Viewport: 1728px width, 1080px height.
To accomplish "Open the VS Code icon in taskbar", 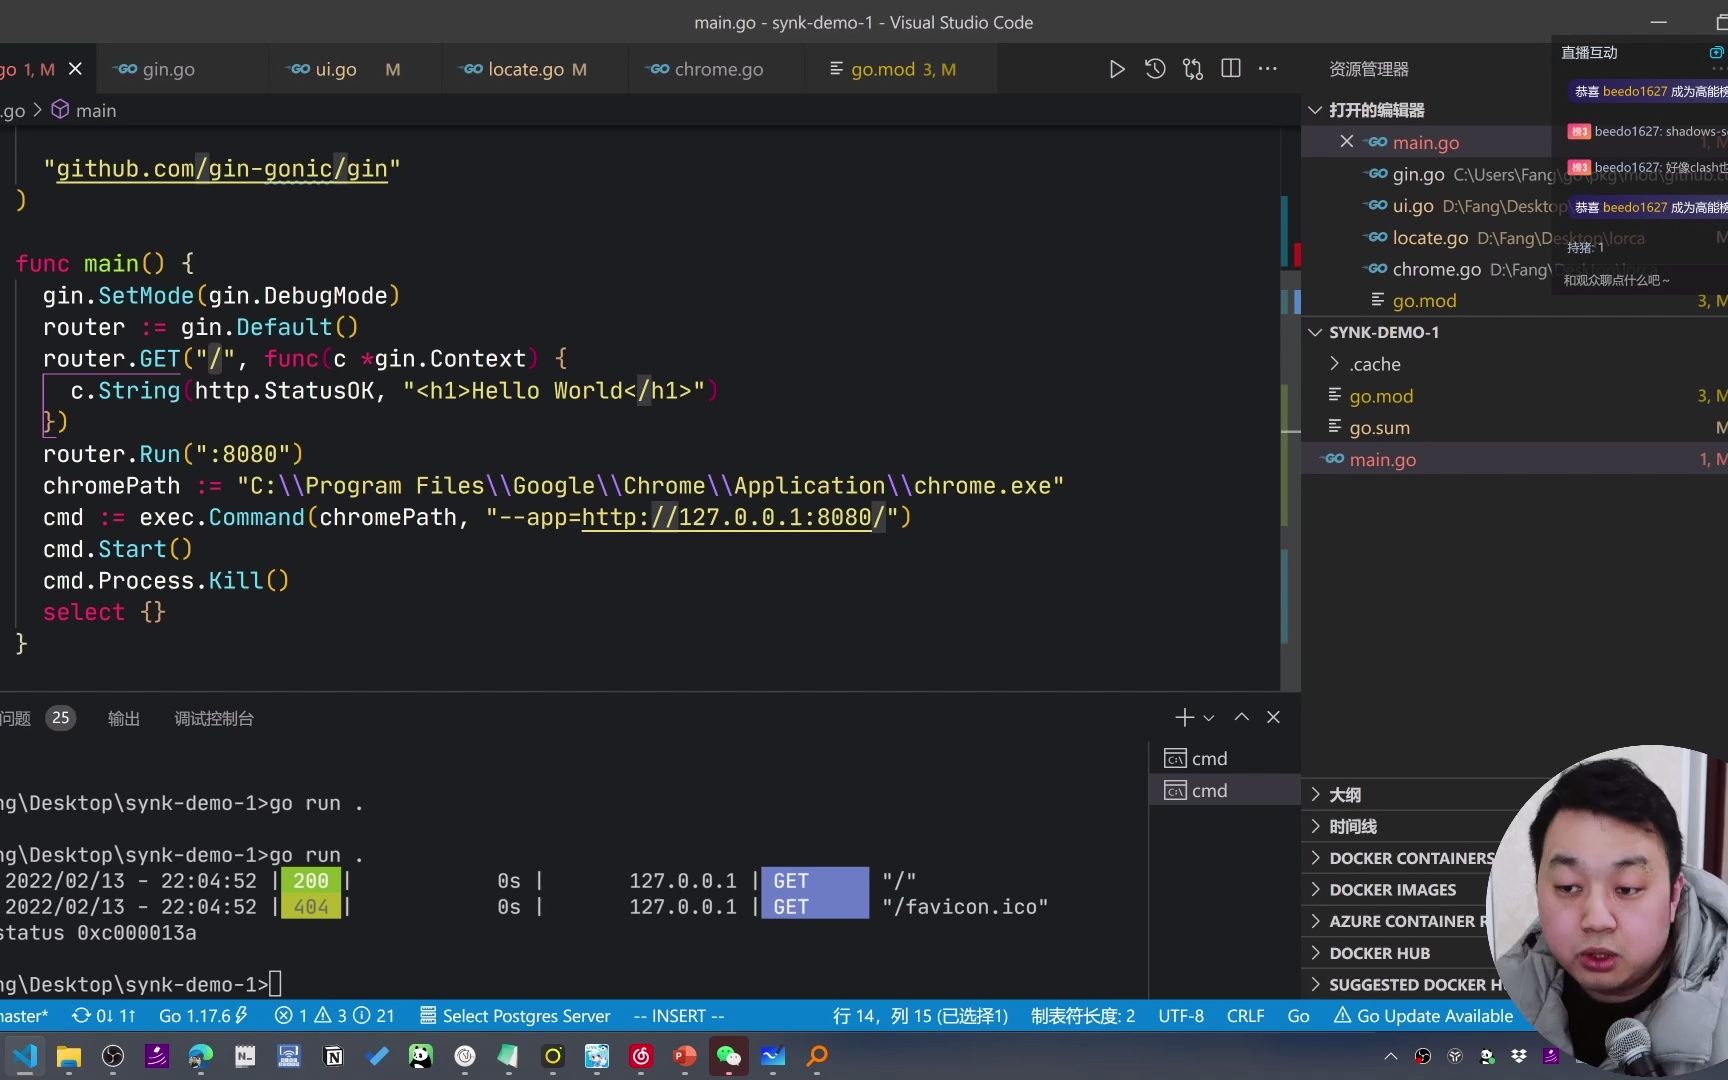I will [x=25, y=1055].
